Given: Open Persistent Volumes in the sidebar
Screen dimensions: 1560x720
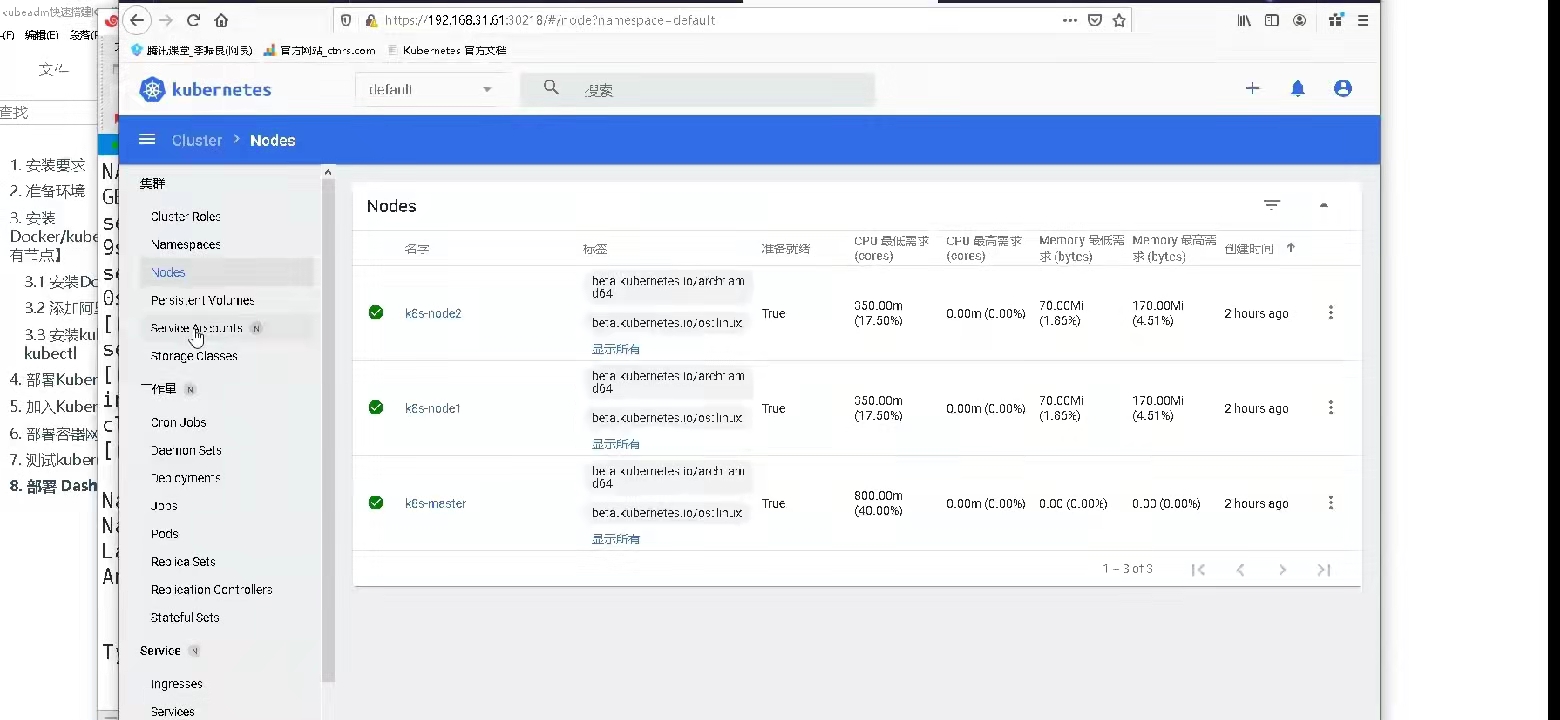Looking at the screenshot, I should [203, 300].
